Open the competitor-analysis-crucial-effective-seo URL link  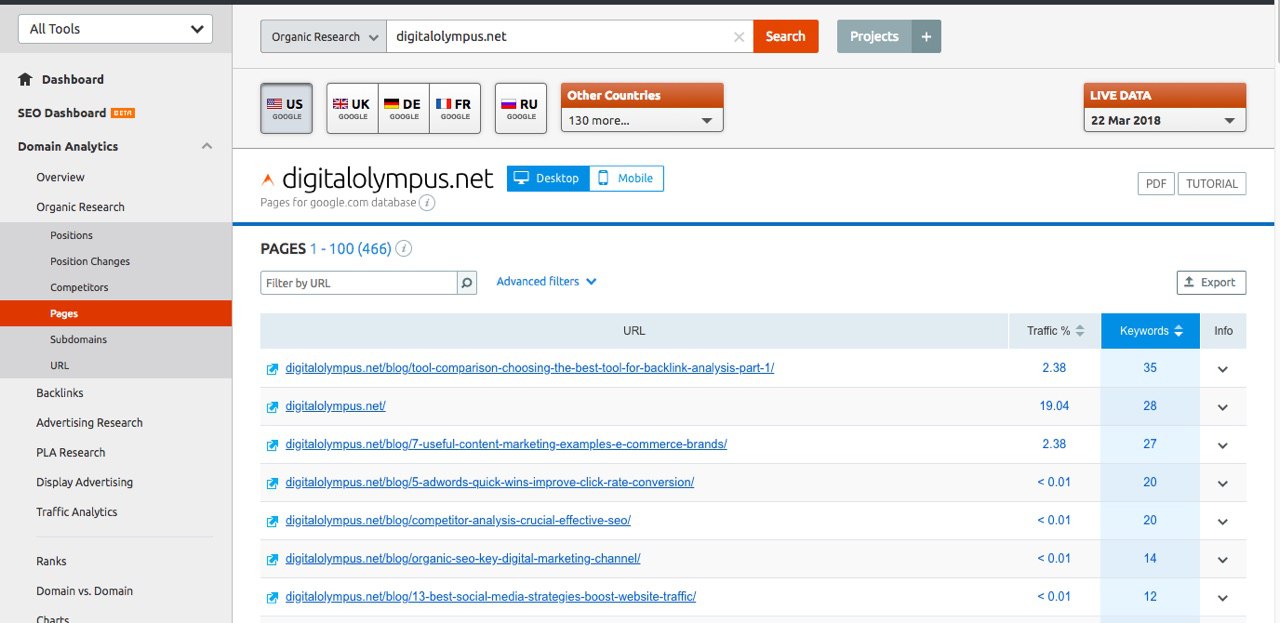[458, 520]
